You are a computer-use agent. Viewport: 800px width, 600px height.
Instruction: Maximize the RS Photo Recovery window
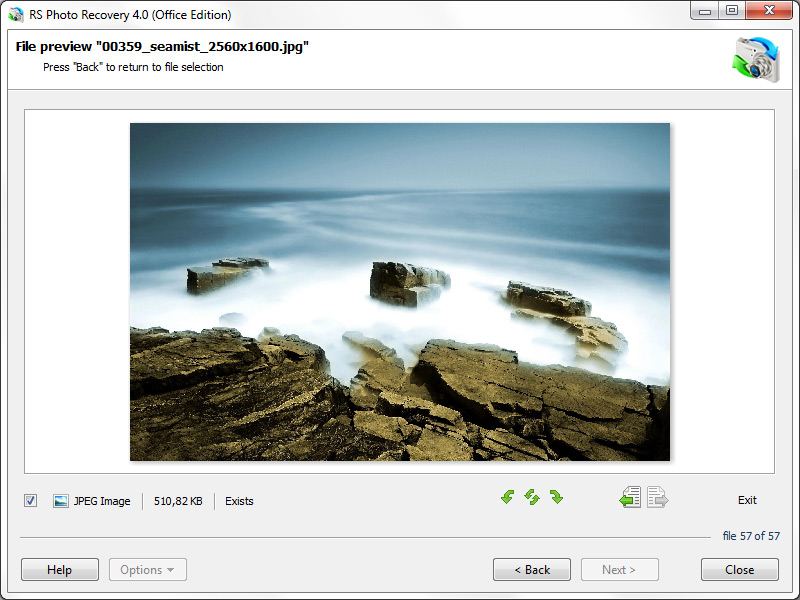click(x=732, y=10)
